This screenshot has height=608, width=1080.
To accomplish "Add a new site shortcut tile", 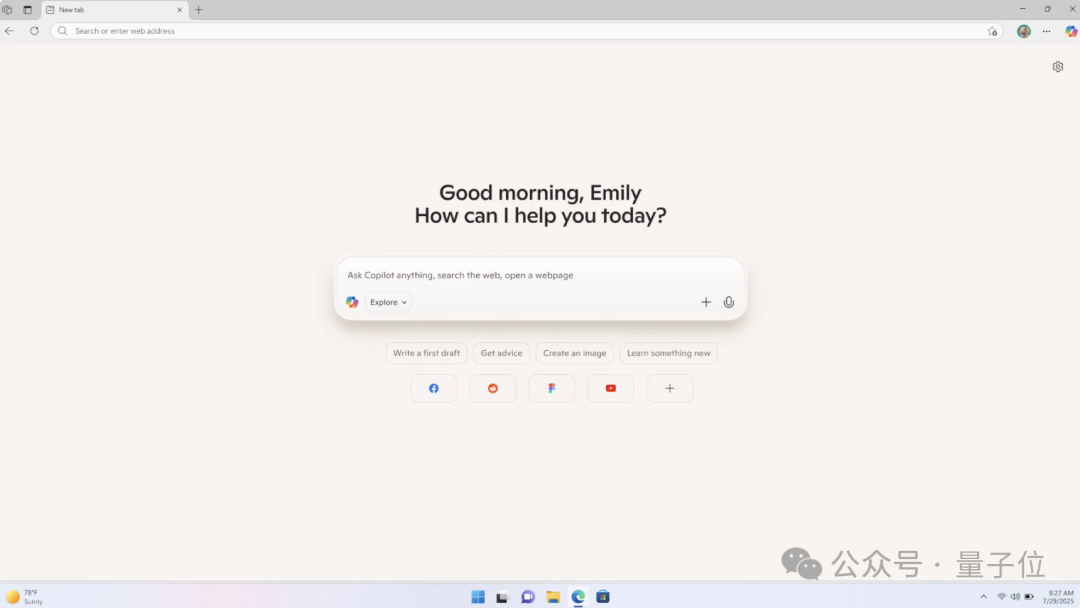I will pos(669,388).
